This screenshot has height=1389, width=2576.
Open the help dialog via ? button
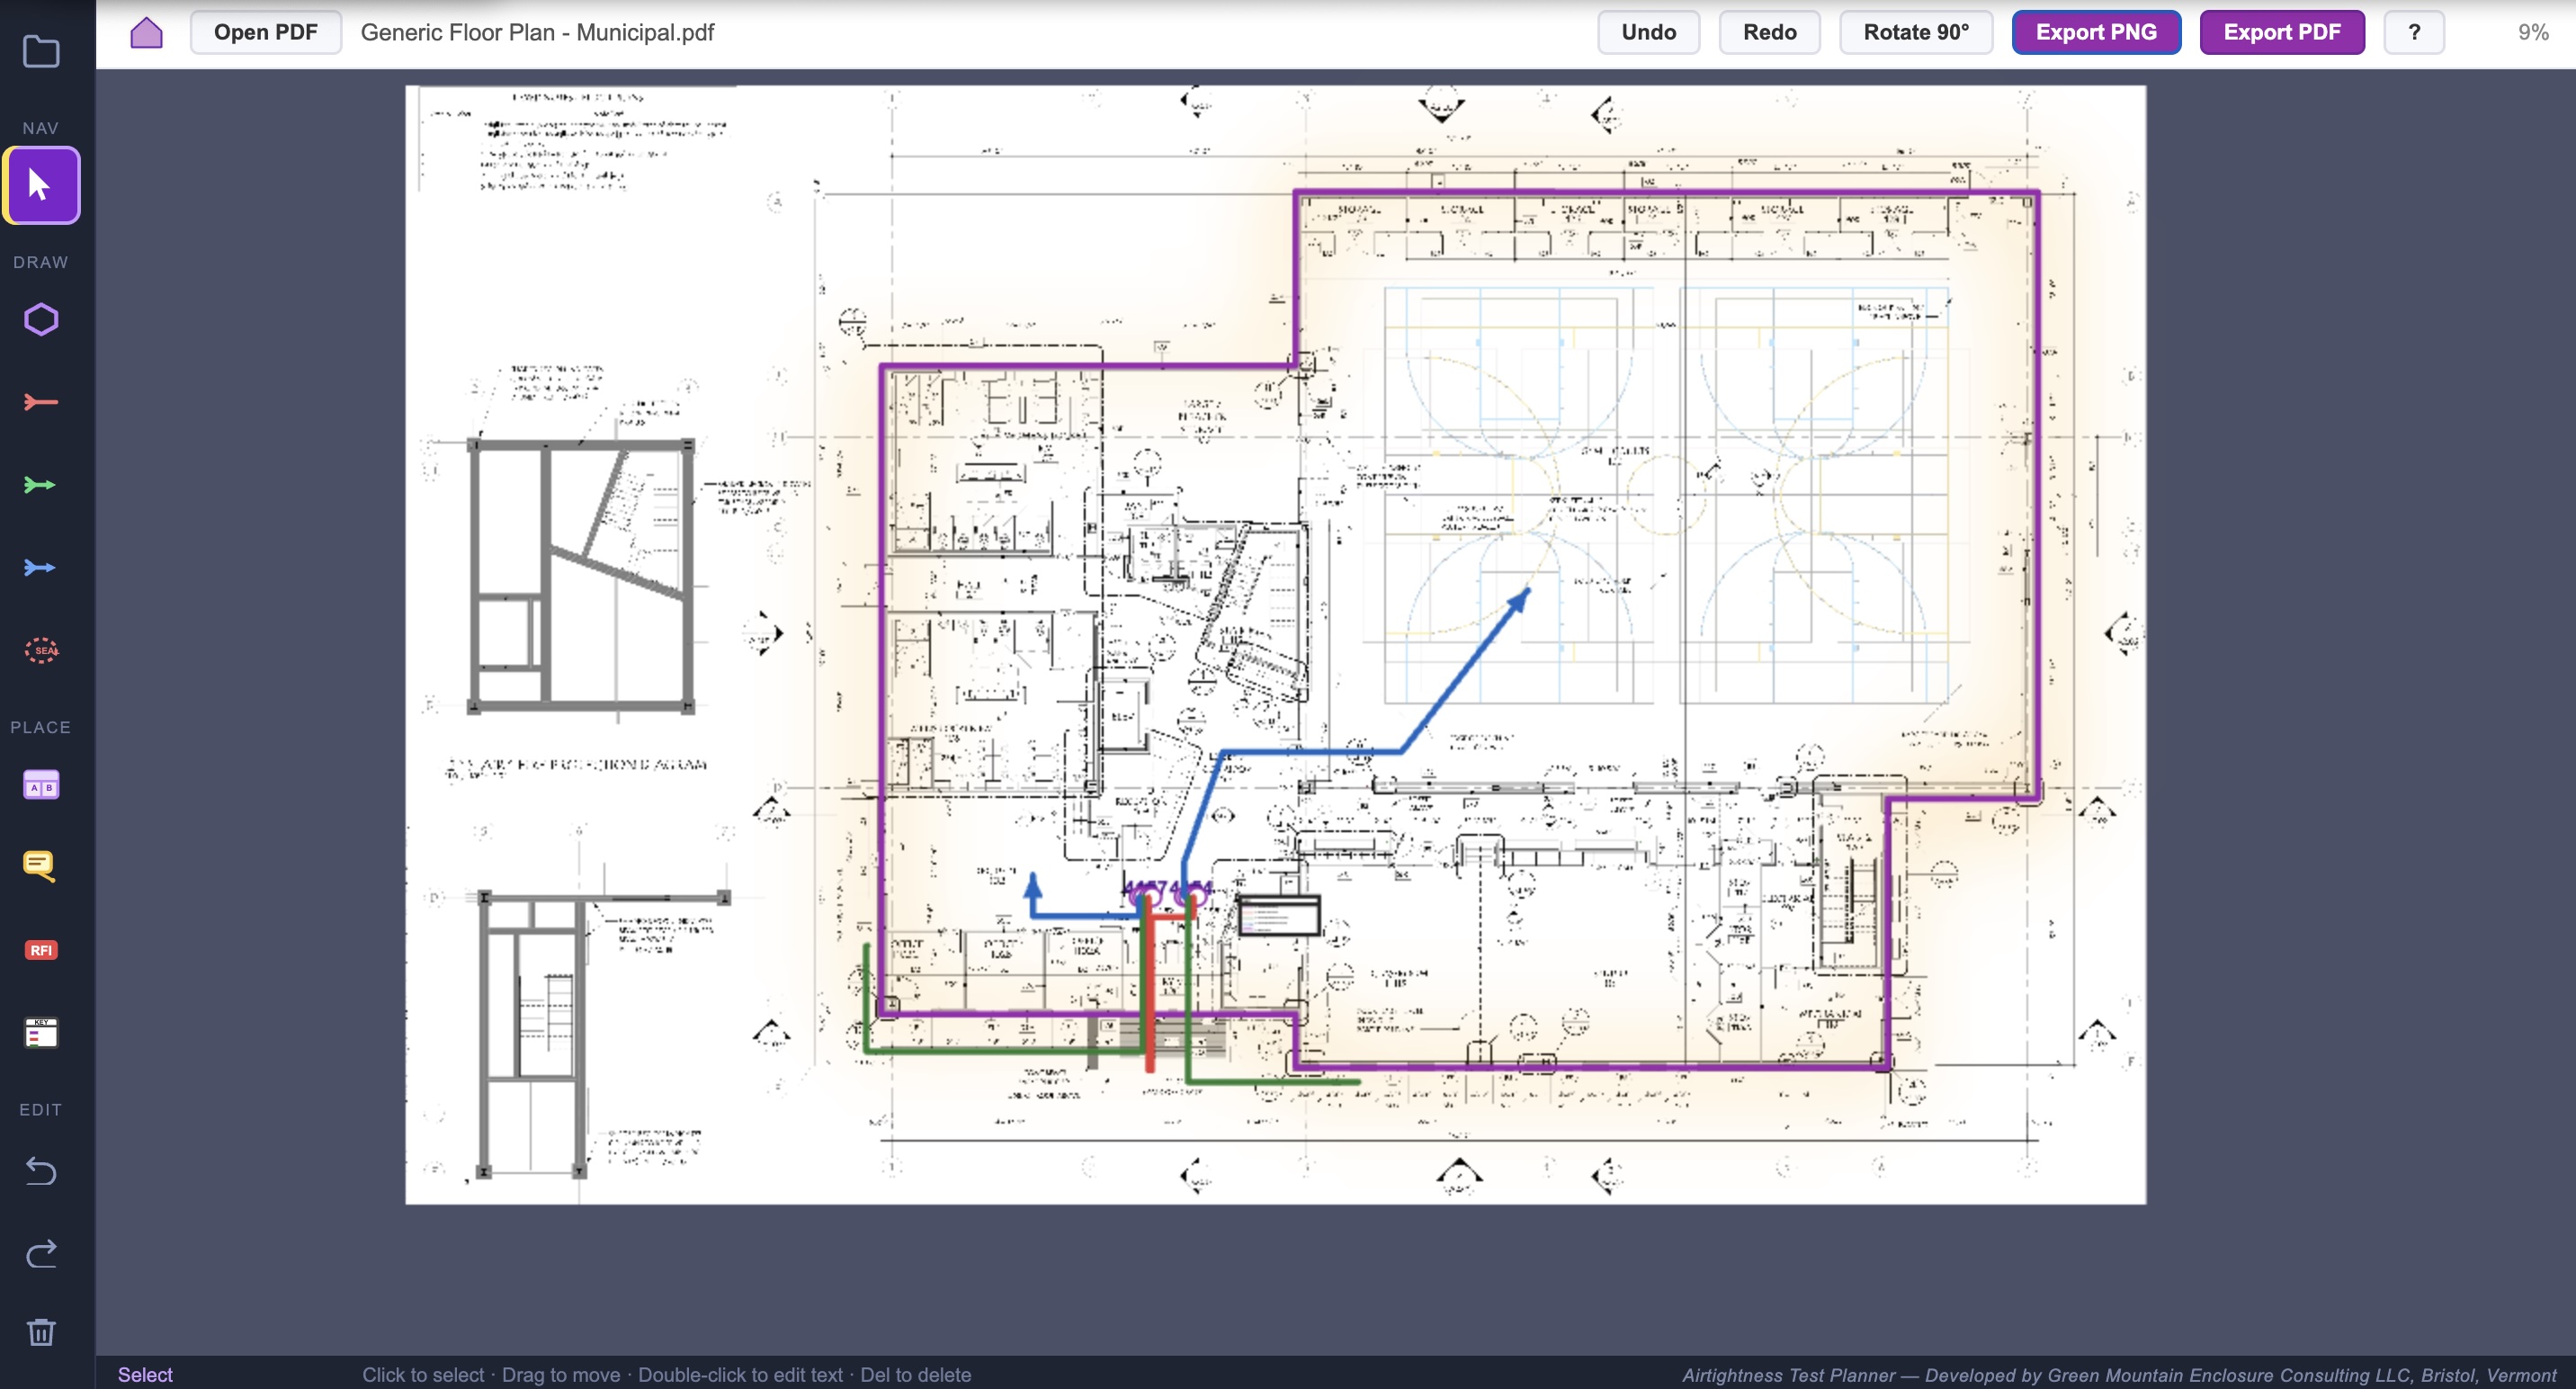[2413, 31]
